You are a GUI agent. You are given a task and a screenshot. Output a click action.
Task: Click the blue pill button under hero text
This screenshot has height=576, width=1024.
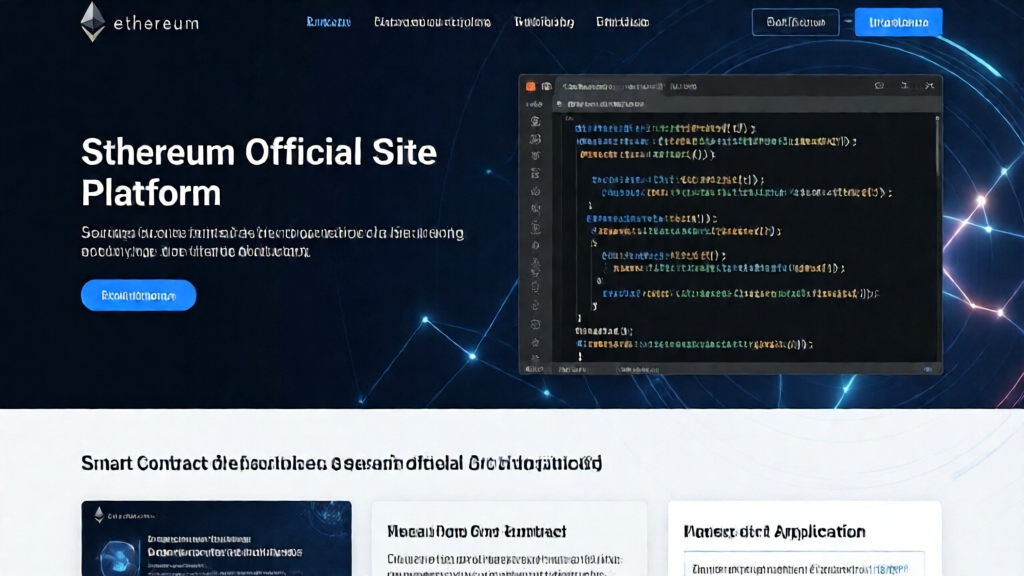coord(138,295)
